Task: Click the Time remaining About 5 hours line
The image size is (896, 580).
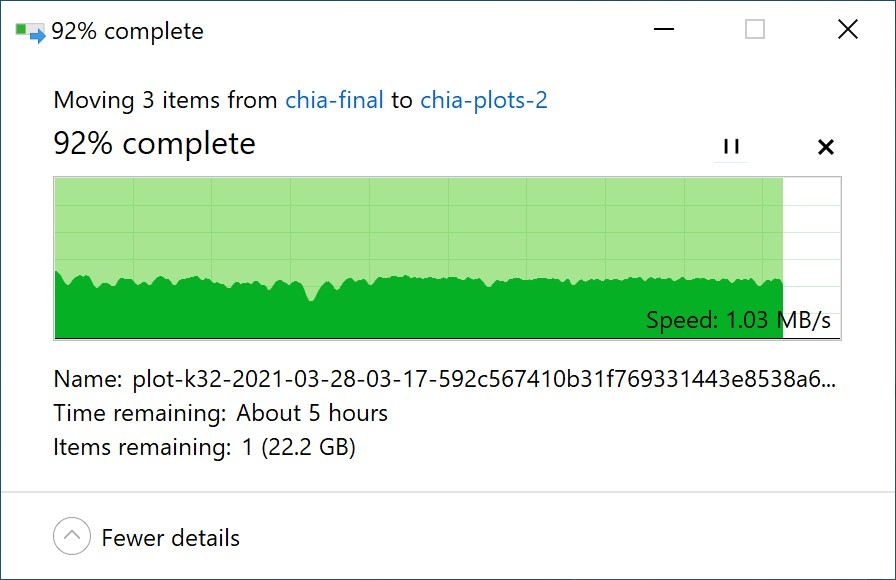Action: (x=220, y=413)
